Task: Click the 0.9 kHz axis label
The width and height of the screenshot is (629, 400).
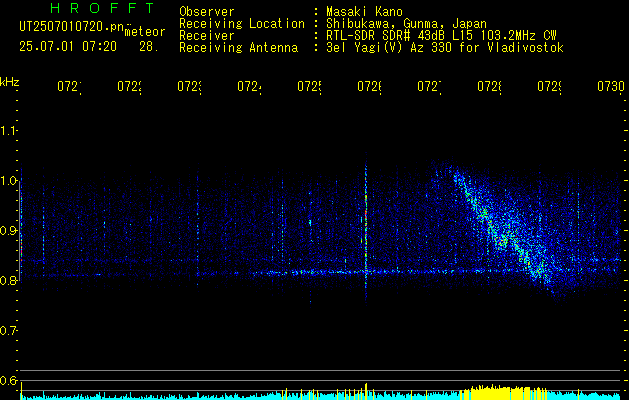Action: point(8,231)
